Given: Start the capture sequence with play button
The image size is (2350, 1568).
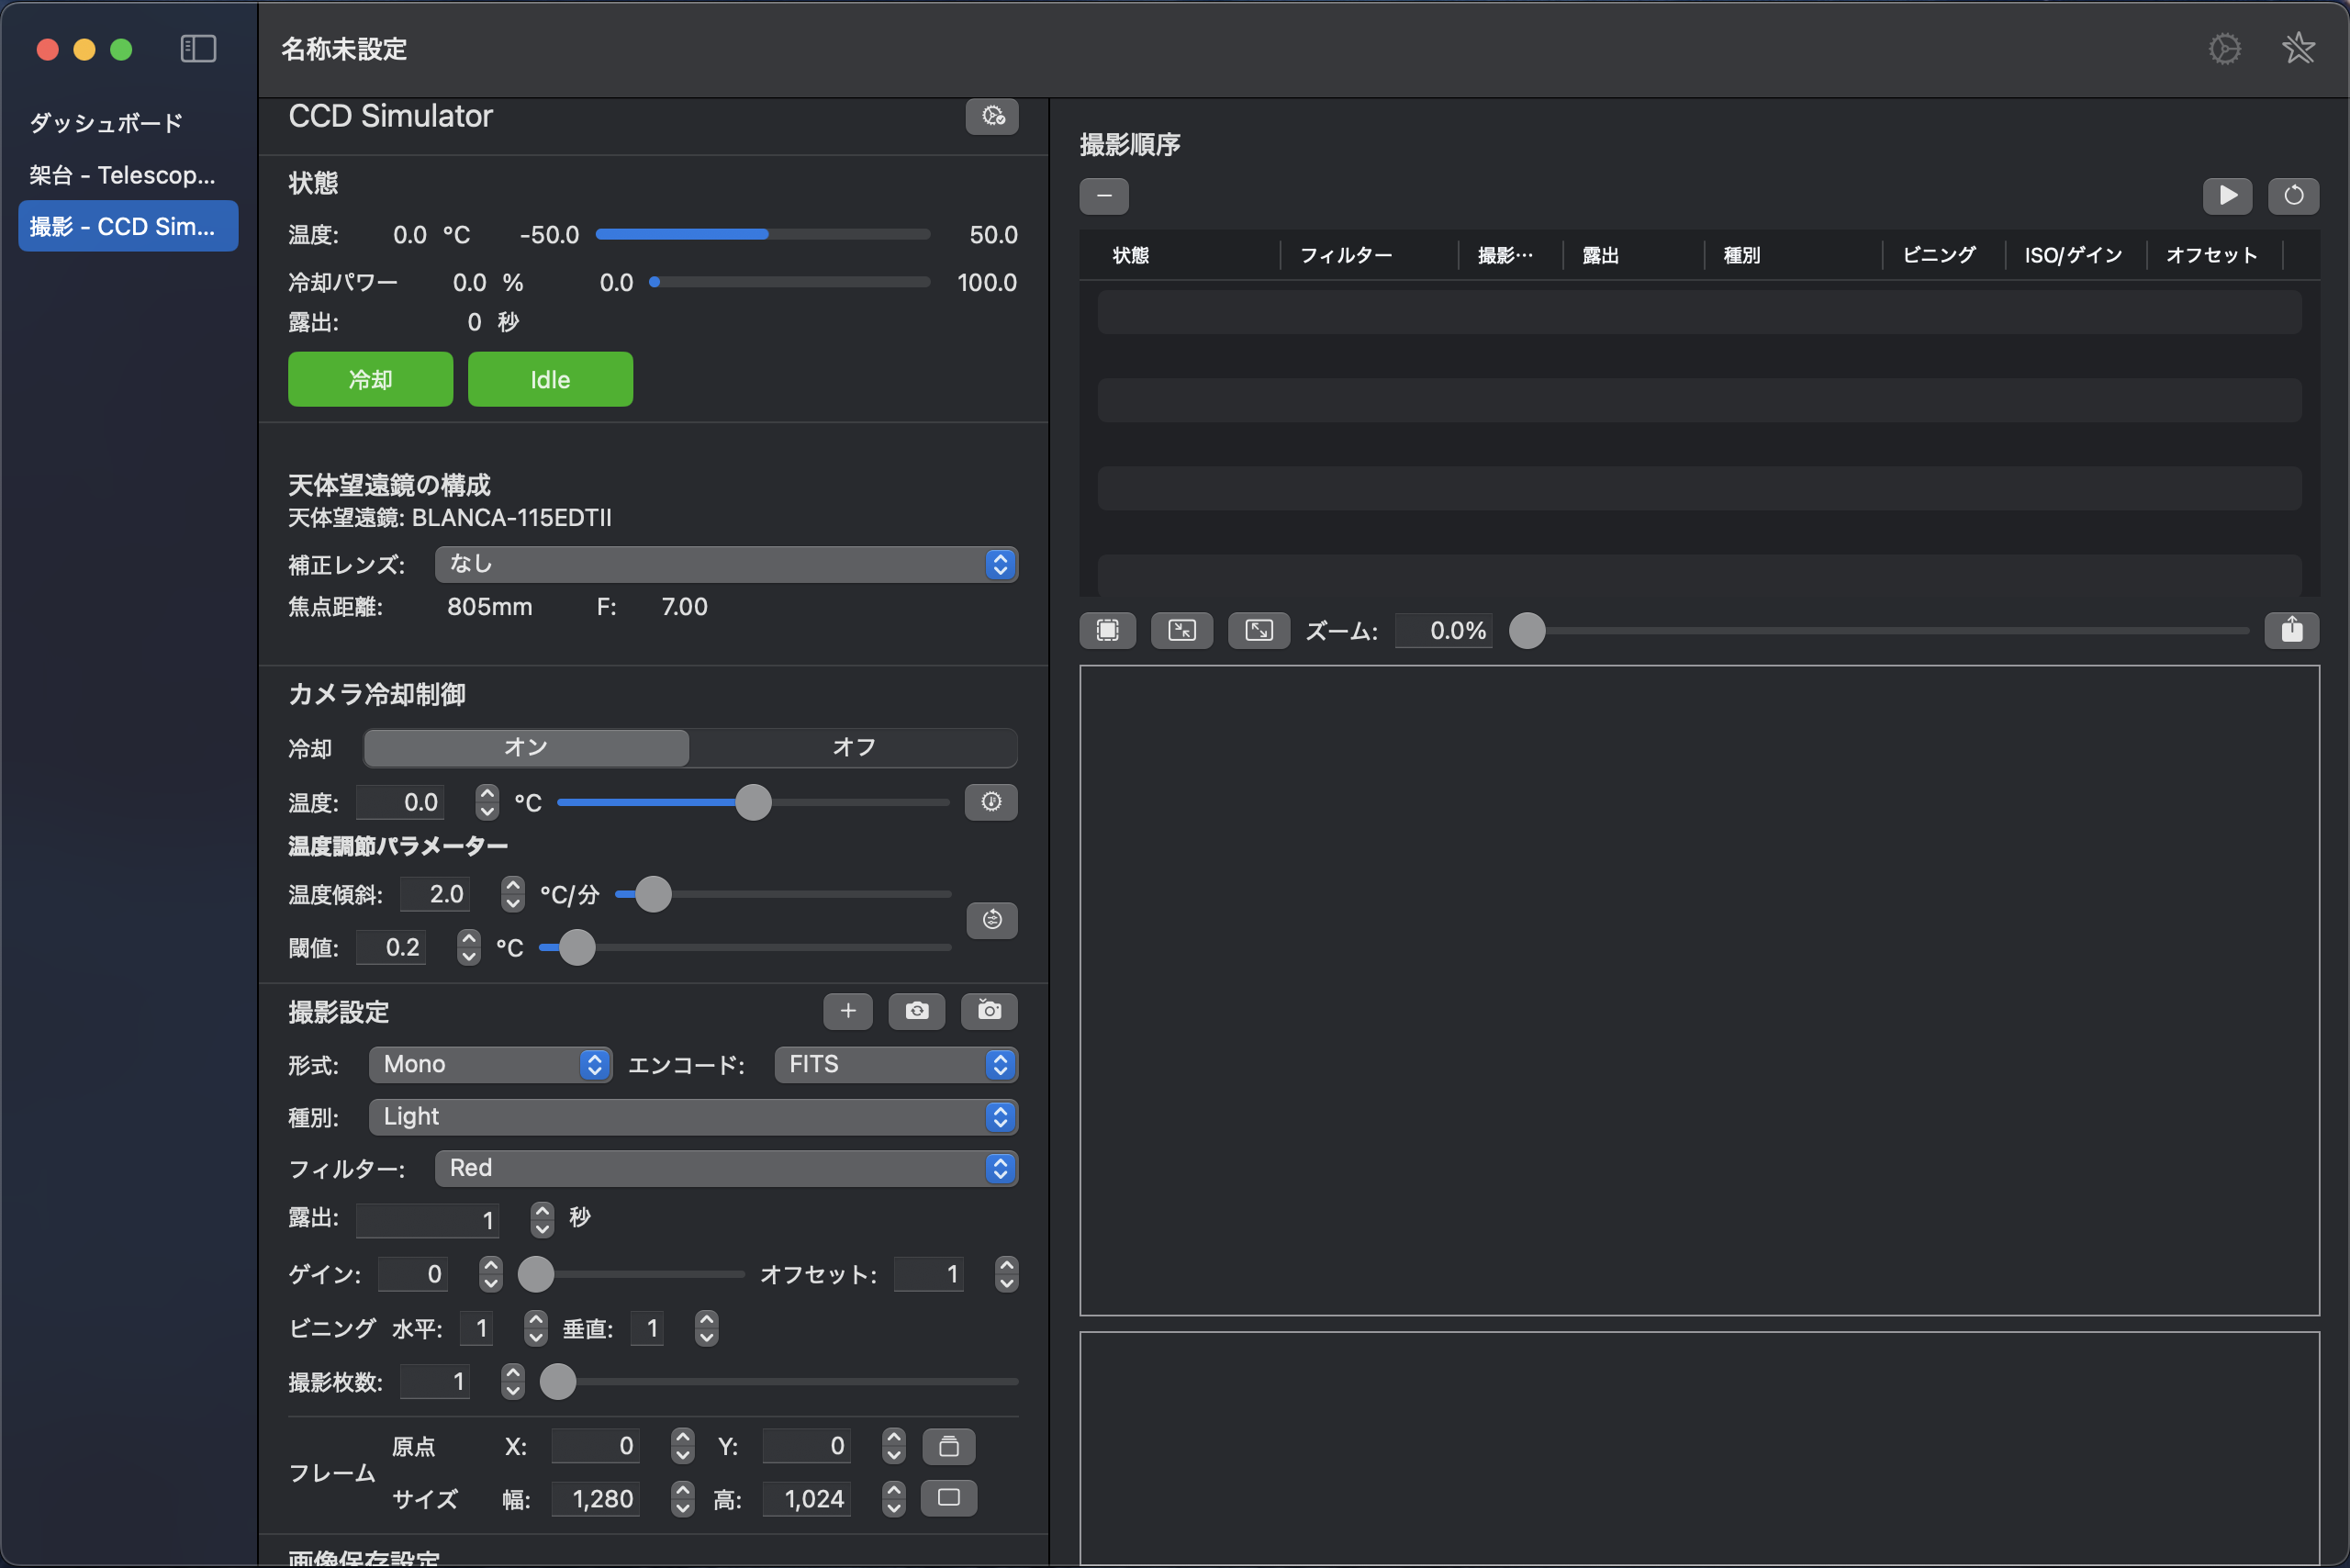Looking at the screenshot, I should click(2227, 195).
